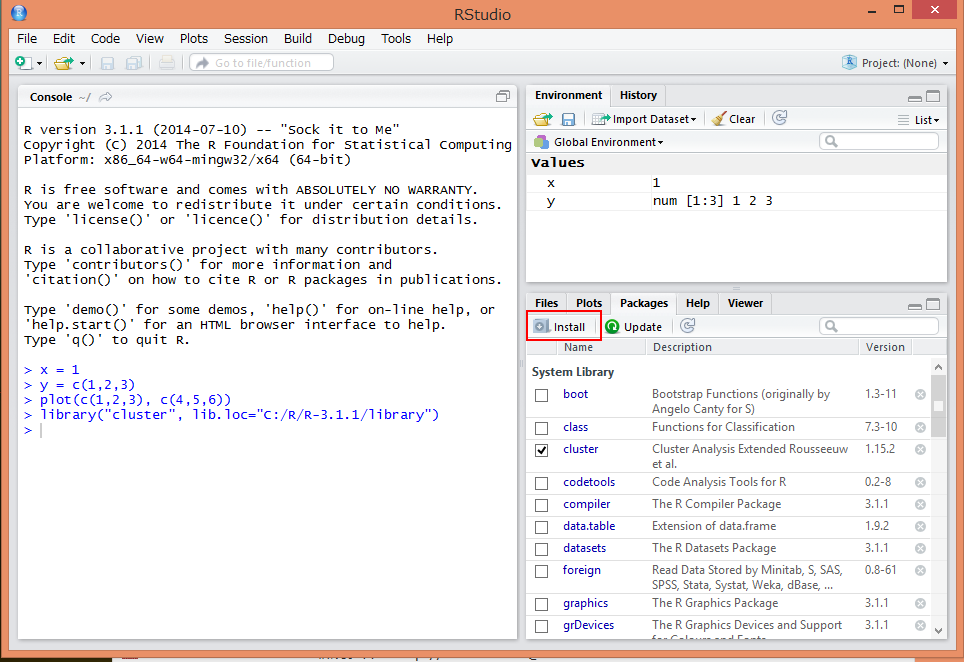Click the Packages list scrollbar down arrow
The height and width of the screenshot is (662, 964).
pos(938,630)
